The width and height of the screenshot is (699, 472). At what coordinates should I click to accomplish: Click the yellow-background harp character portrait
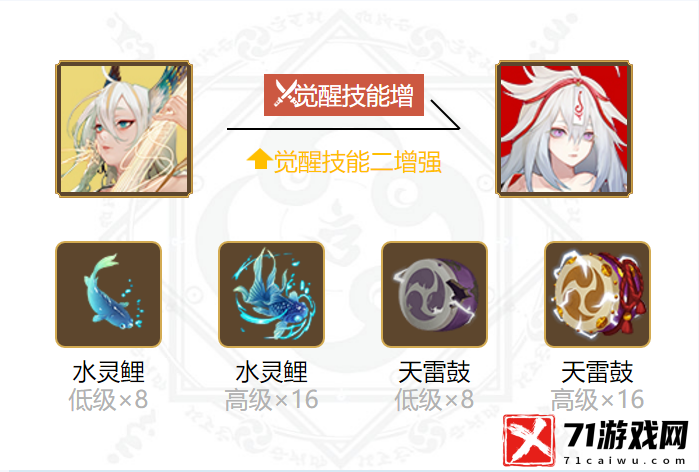[124, 129]
